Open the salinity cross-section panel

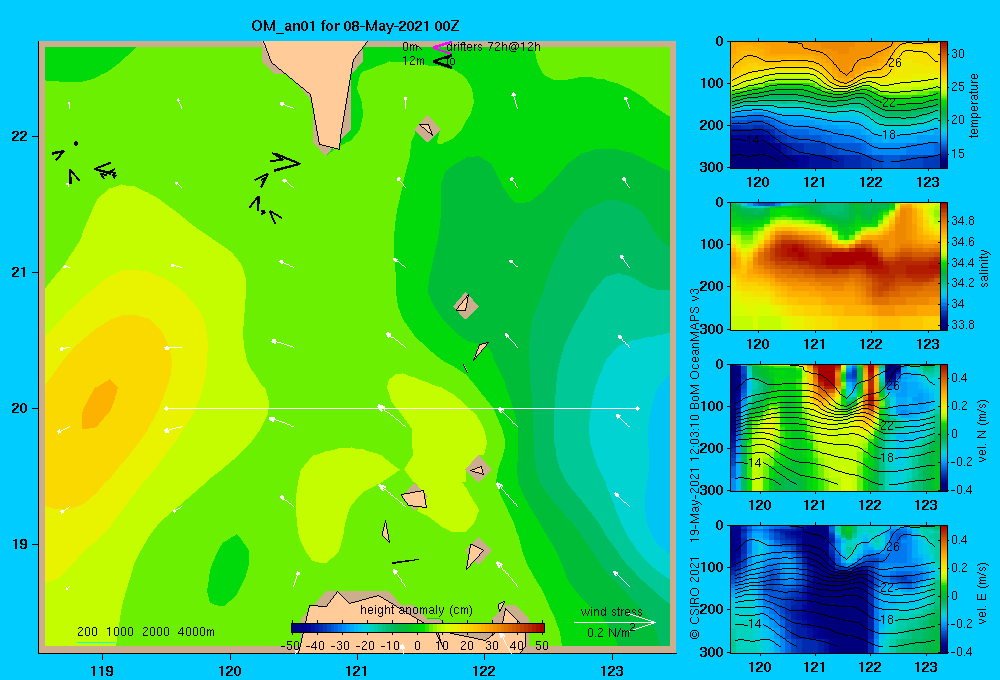pos(834,266)
